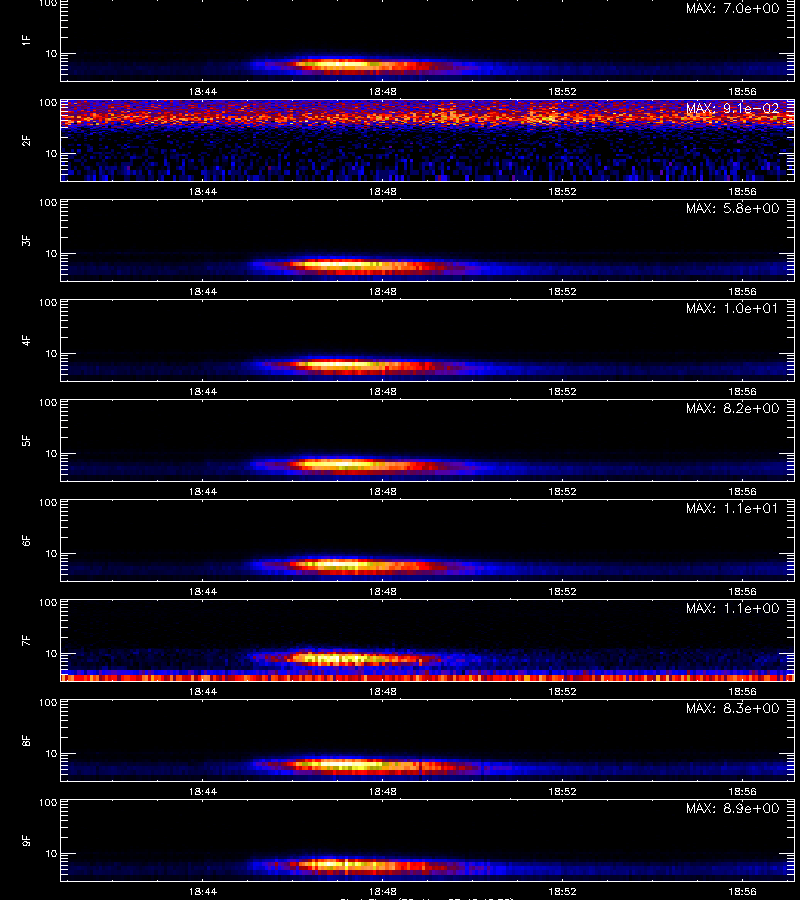
Task: Click the MAX: 7.0e+00 label
Action: [732, 9]
